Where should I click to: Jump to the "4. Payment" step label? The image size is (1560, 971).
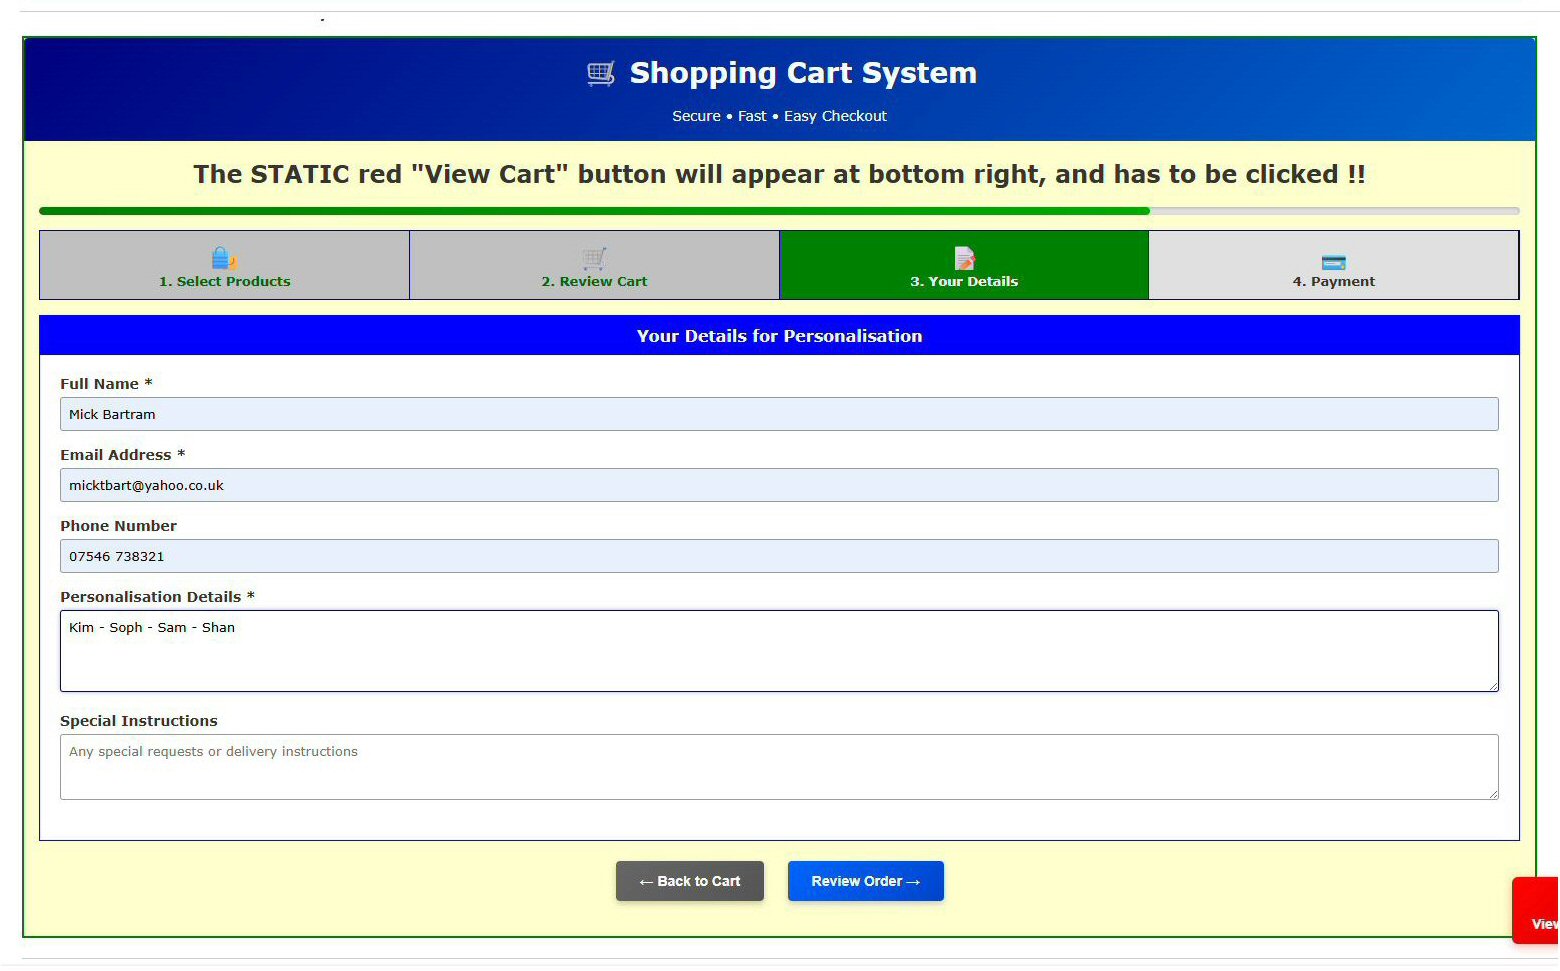pos(1333,282)
